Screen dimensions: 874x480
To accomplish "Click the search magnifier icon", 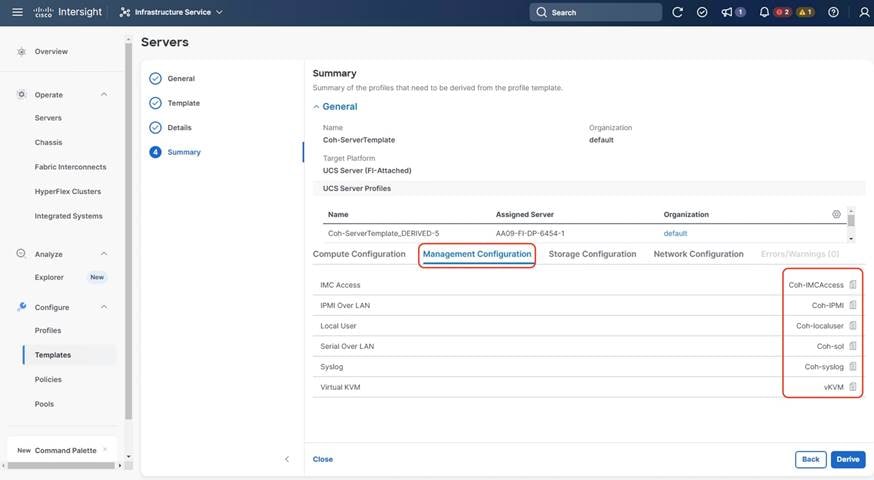I will point(541,12).
